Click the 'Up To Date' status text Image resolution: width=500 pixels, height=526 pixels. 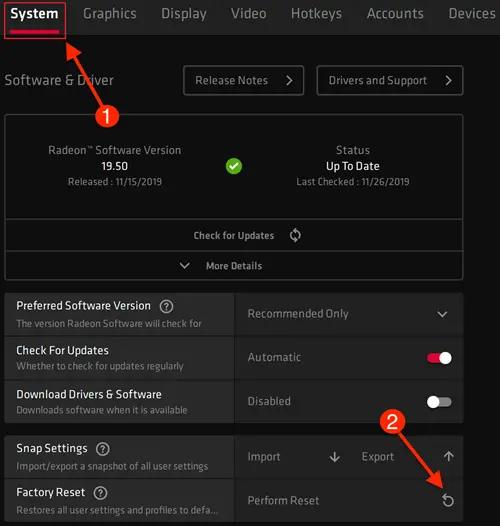coord(353,166)
